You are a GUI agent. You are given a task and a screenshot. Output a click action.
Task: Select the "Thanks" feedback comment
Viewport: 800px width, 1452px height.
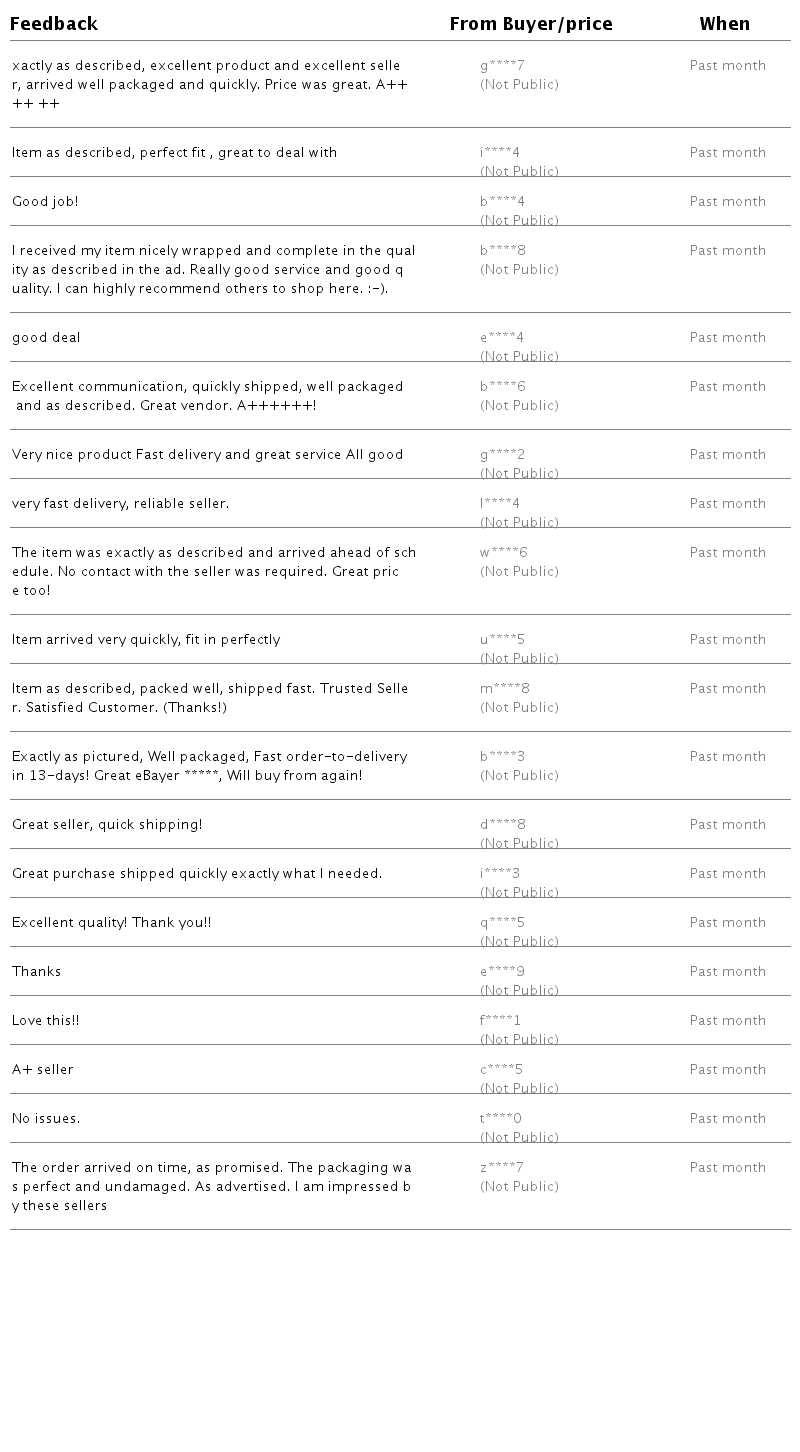[36, 972]
